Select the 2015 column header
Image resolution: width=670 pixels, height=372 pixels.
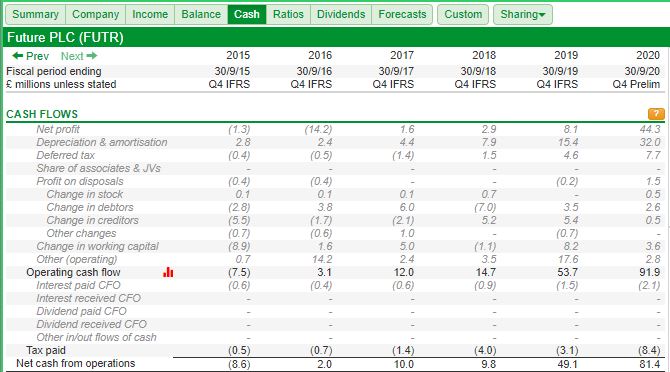point(238,55)
